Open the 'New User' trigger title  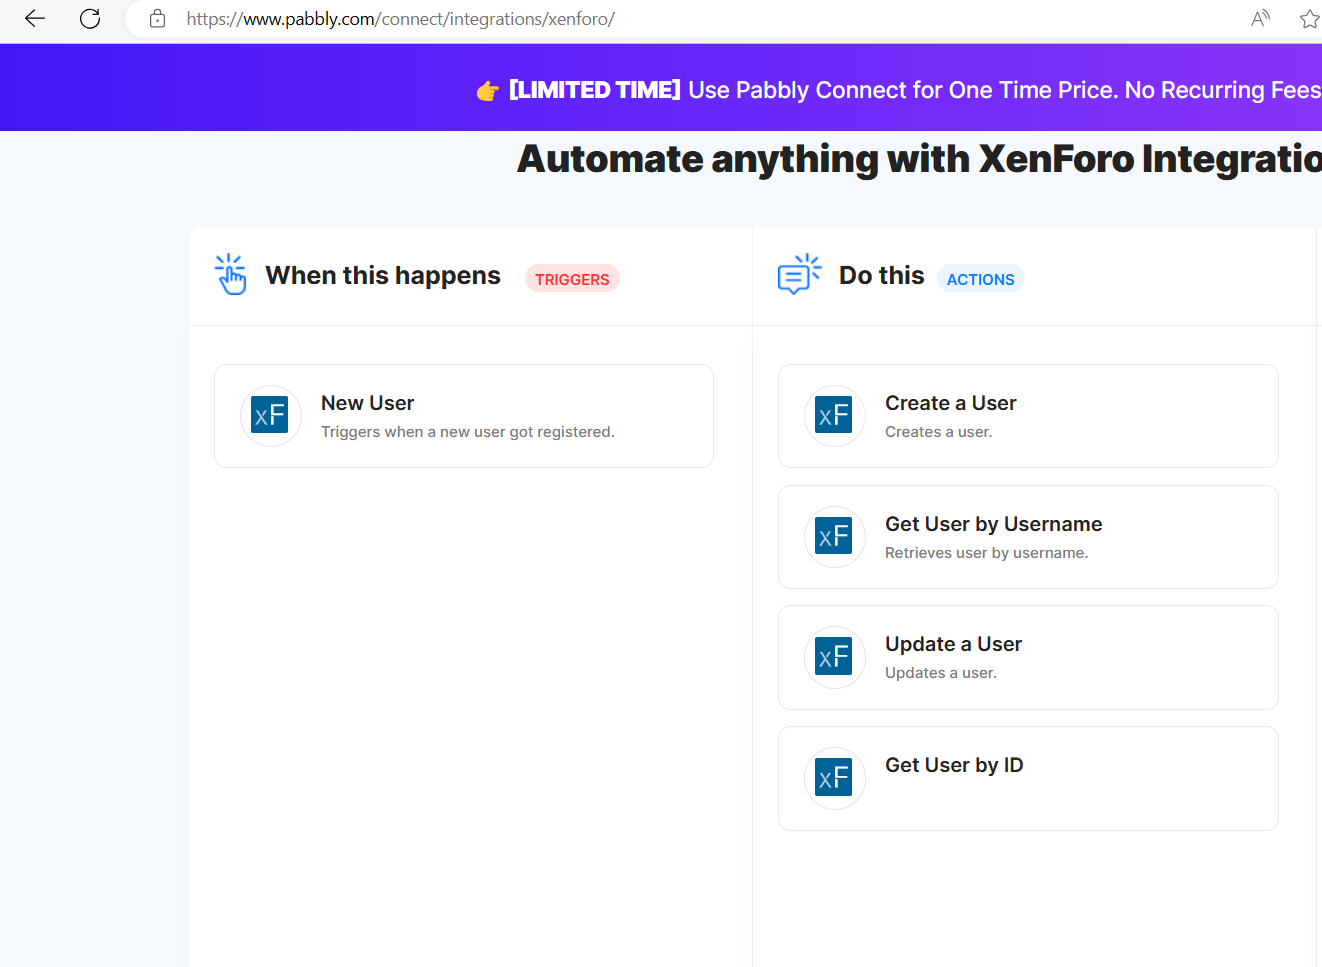[x=367, y=403]
